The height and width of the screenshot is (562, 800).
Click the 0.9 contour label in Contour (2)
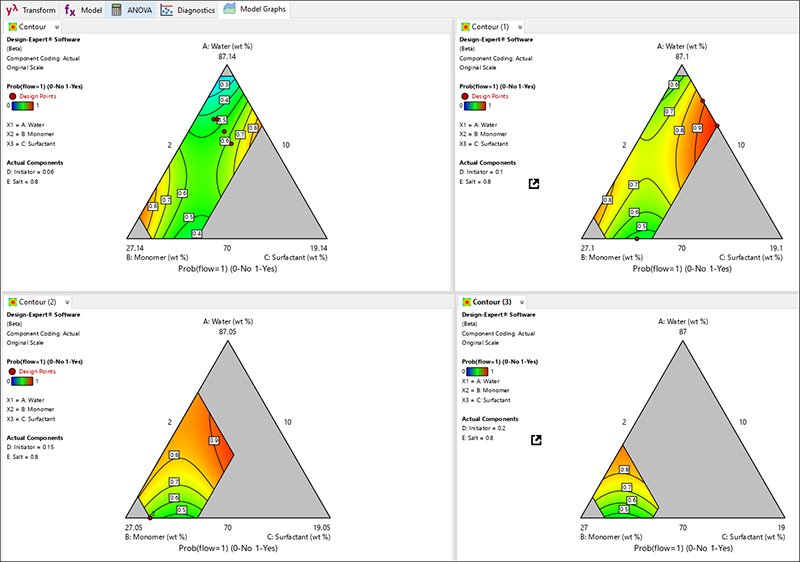(x=213, y=439)
